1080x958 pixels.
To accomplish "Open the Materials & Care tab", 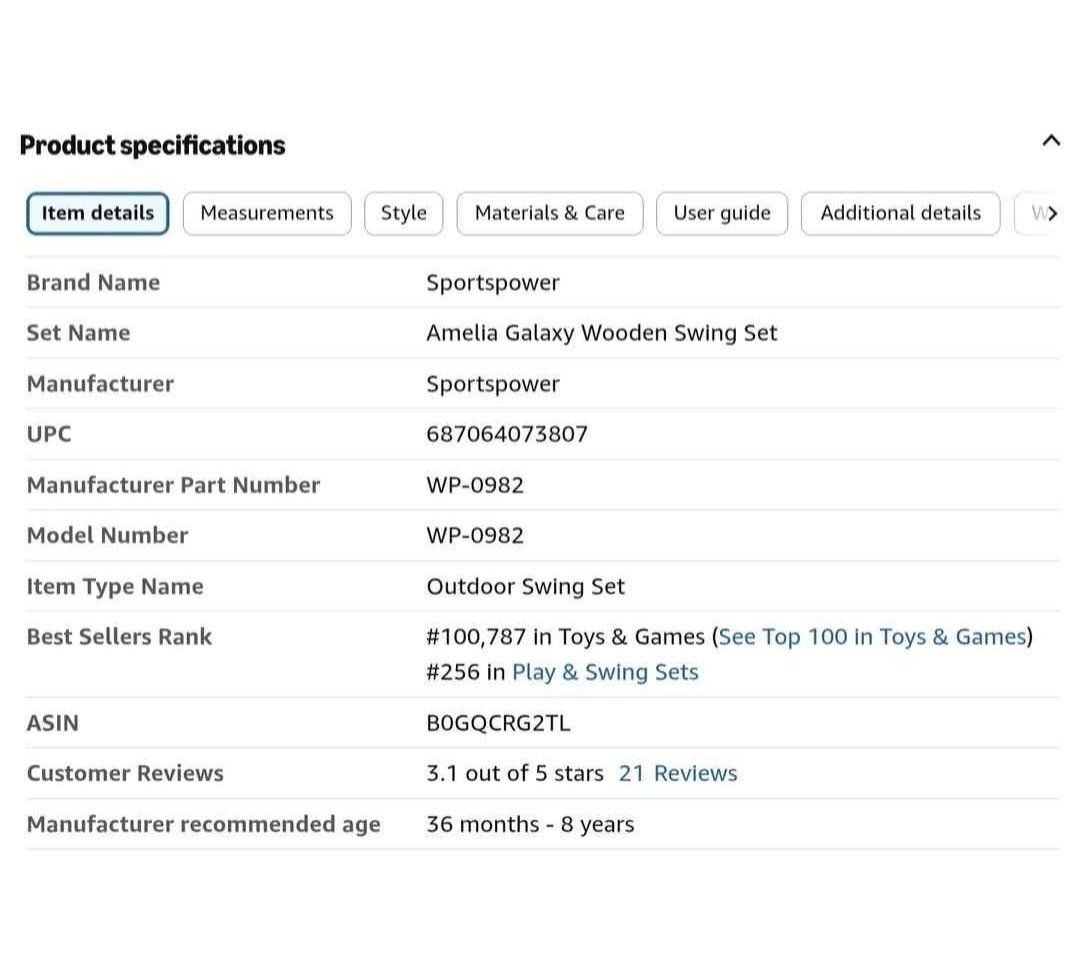I will point(550,214).
